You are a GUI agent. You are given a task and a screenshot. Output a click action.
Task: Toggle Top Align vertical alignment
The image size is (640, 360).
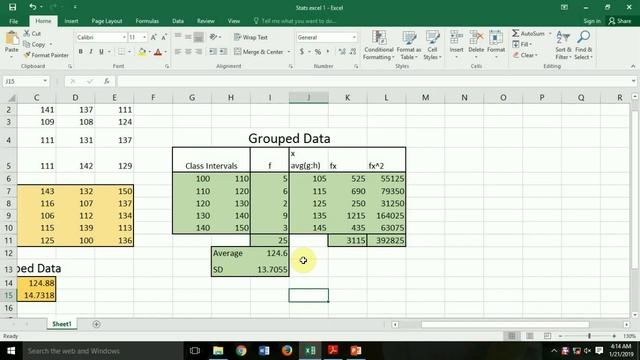(178, 37)
